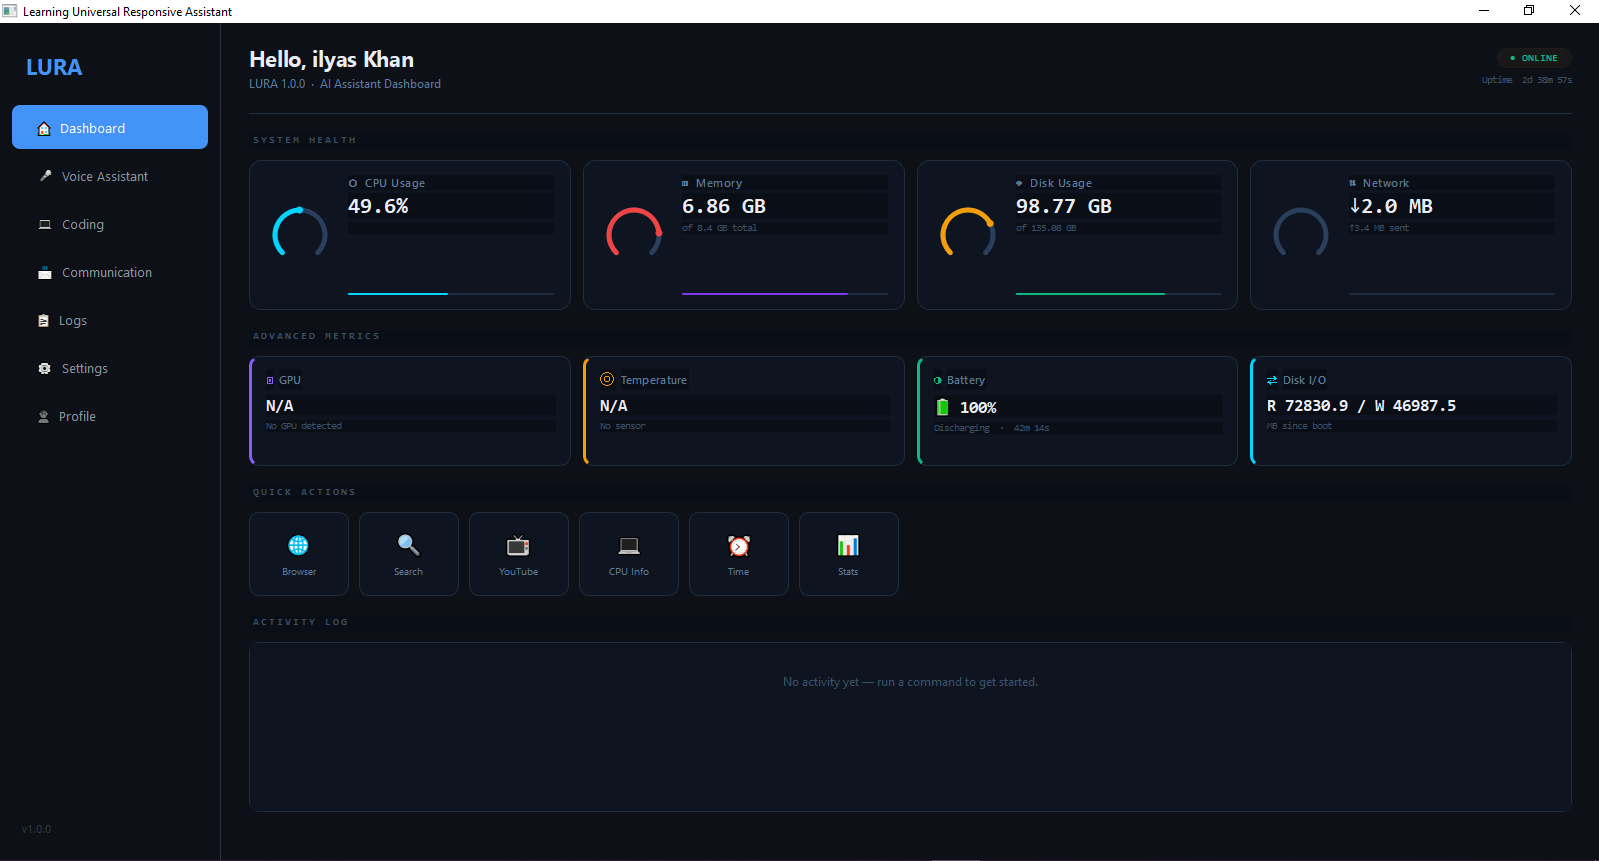Open the Profile page
Screen dimensions: 1599x861
click(x=110, y=416)
